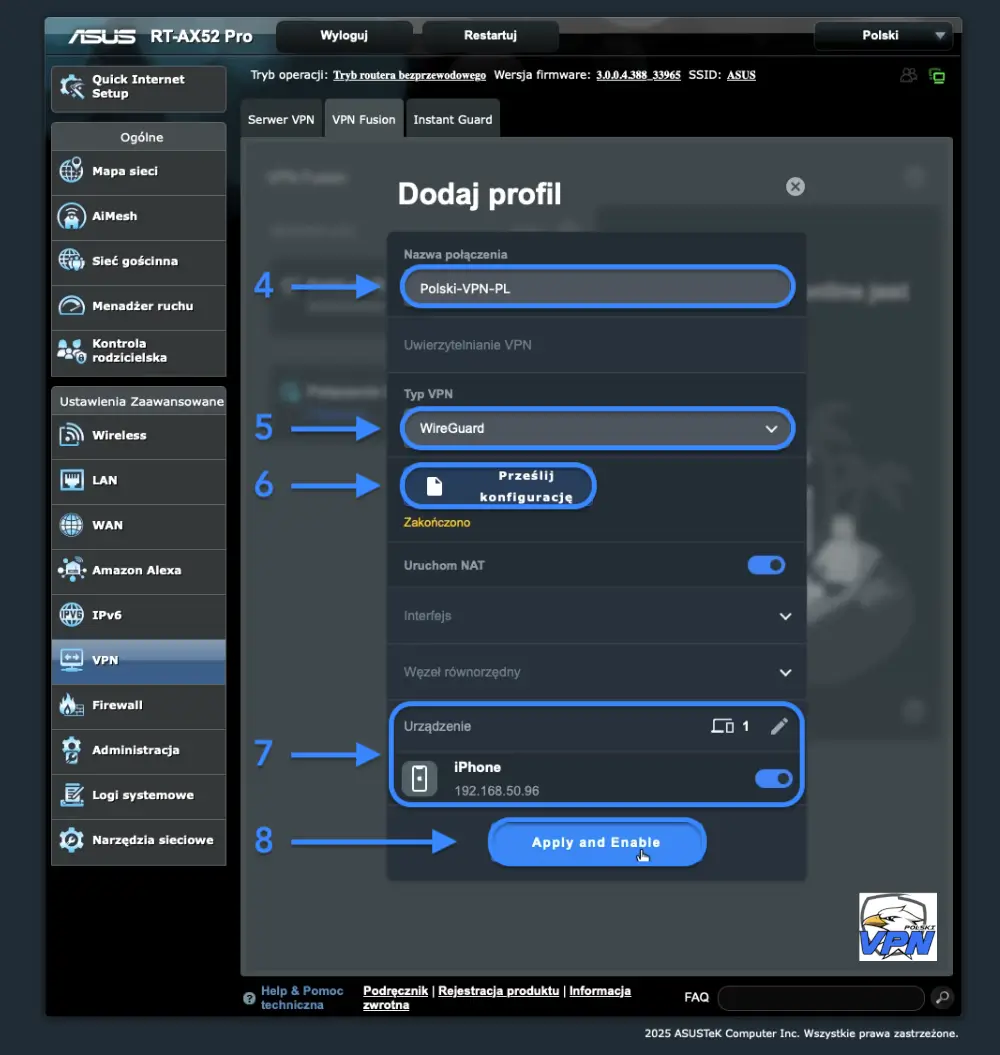
Task: Open the Podręcznik link
Action: tap(395, 991)
